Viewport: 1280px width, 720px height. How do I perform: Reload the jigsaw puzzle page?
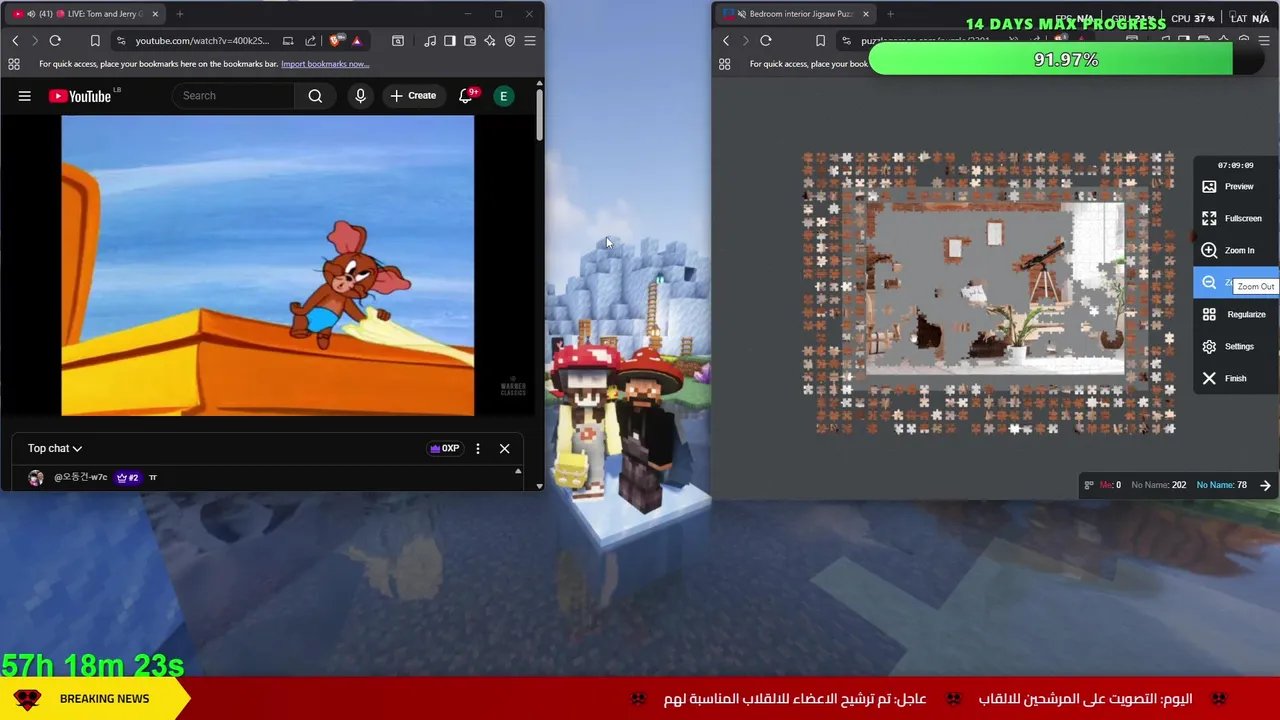(766, 41)
